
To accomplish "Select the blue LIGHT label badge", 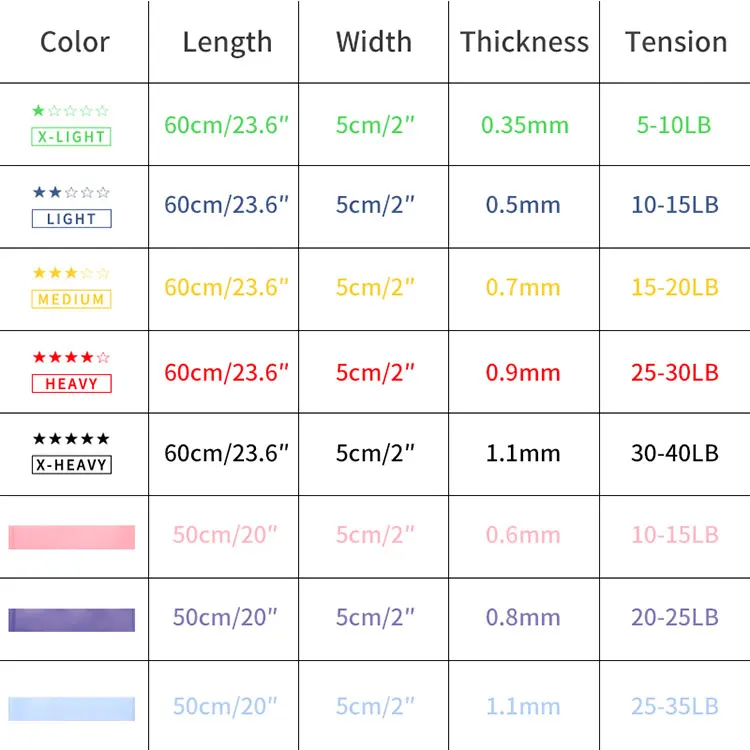I will pos(71,219).
